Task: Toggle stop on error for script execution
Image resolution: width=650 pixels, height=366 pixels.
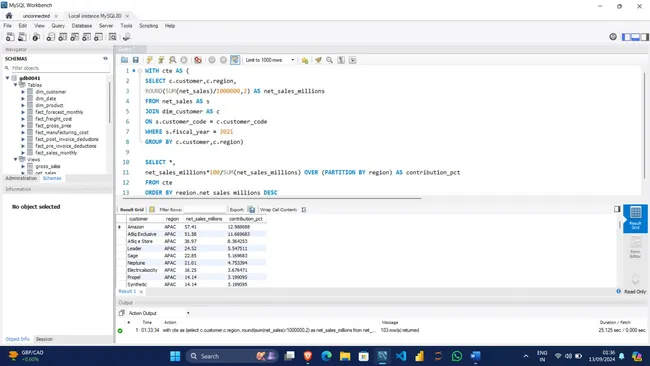Action: tap(198, 60)
